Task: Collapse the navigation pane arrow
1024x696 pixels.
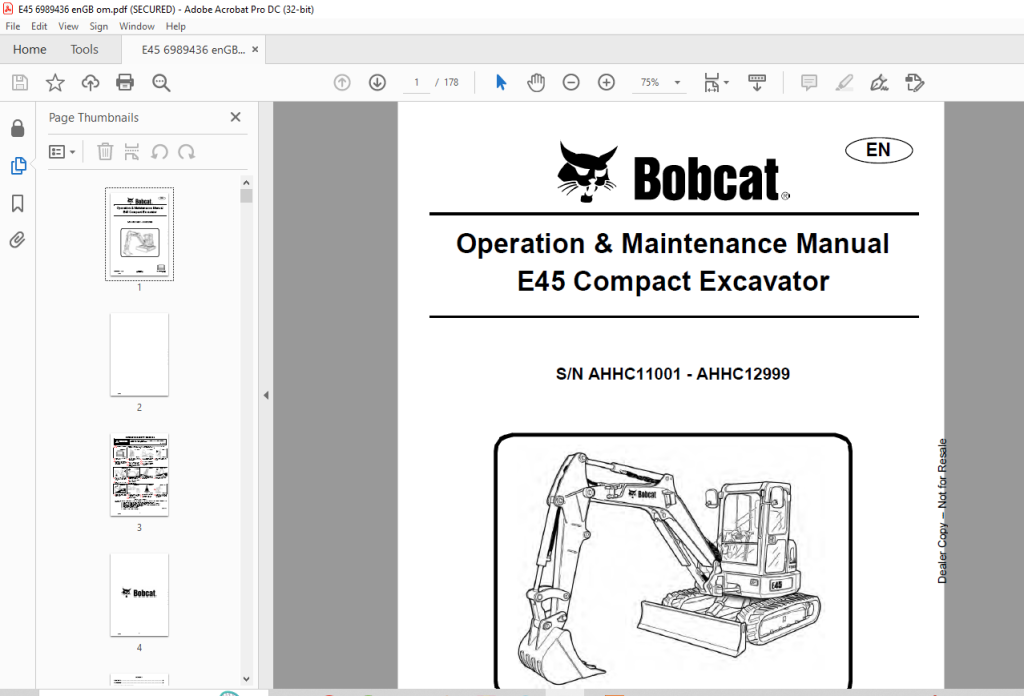Action: 266,395
